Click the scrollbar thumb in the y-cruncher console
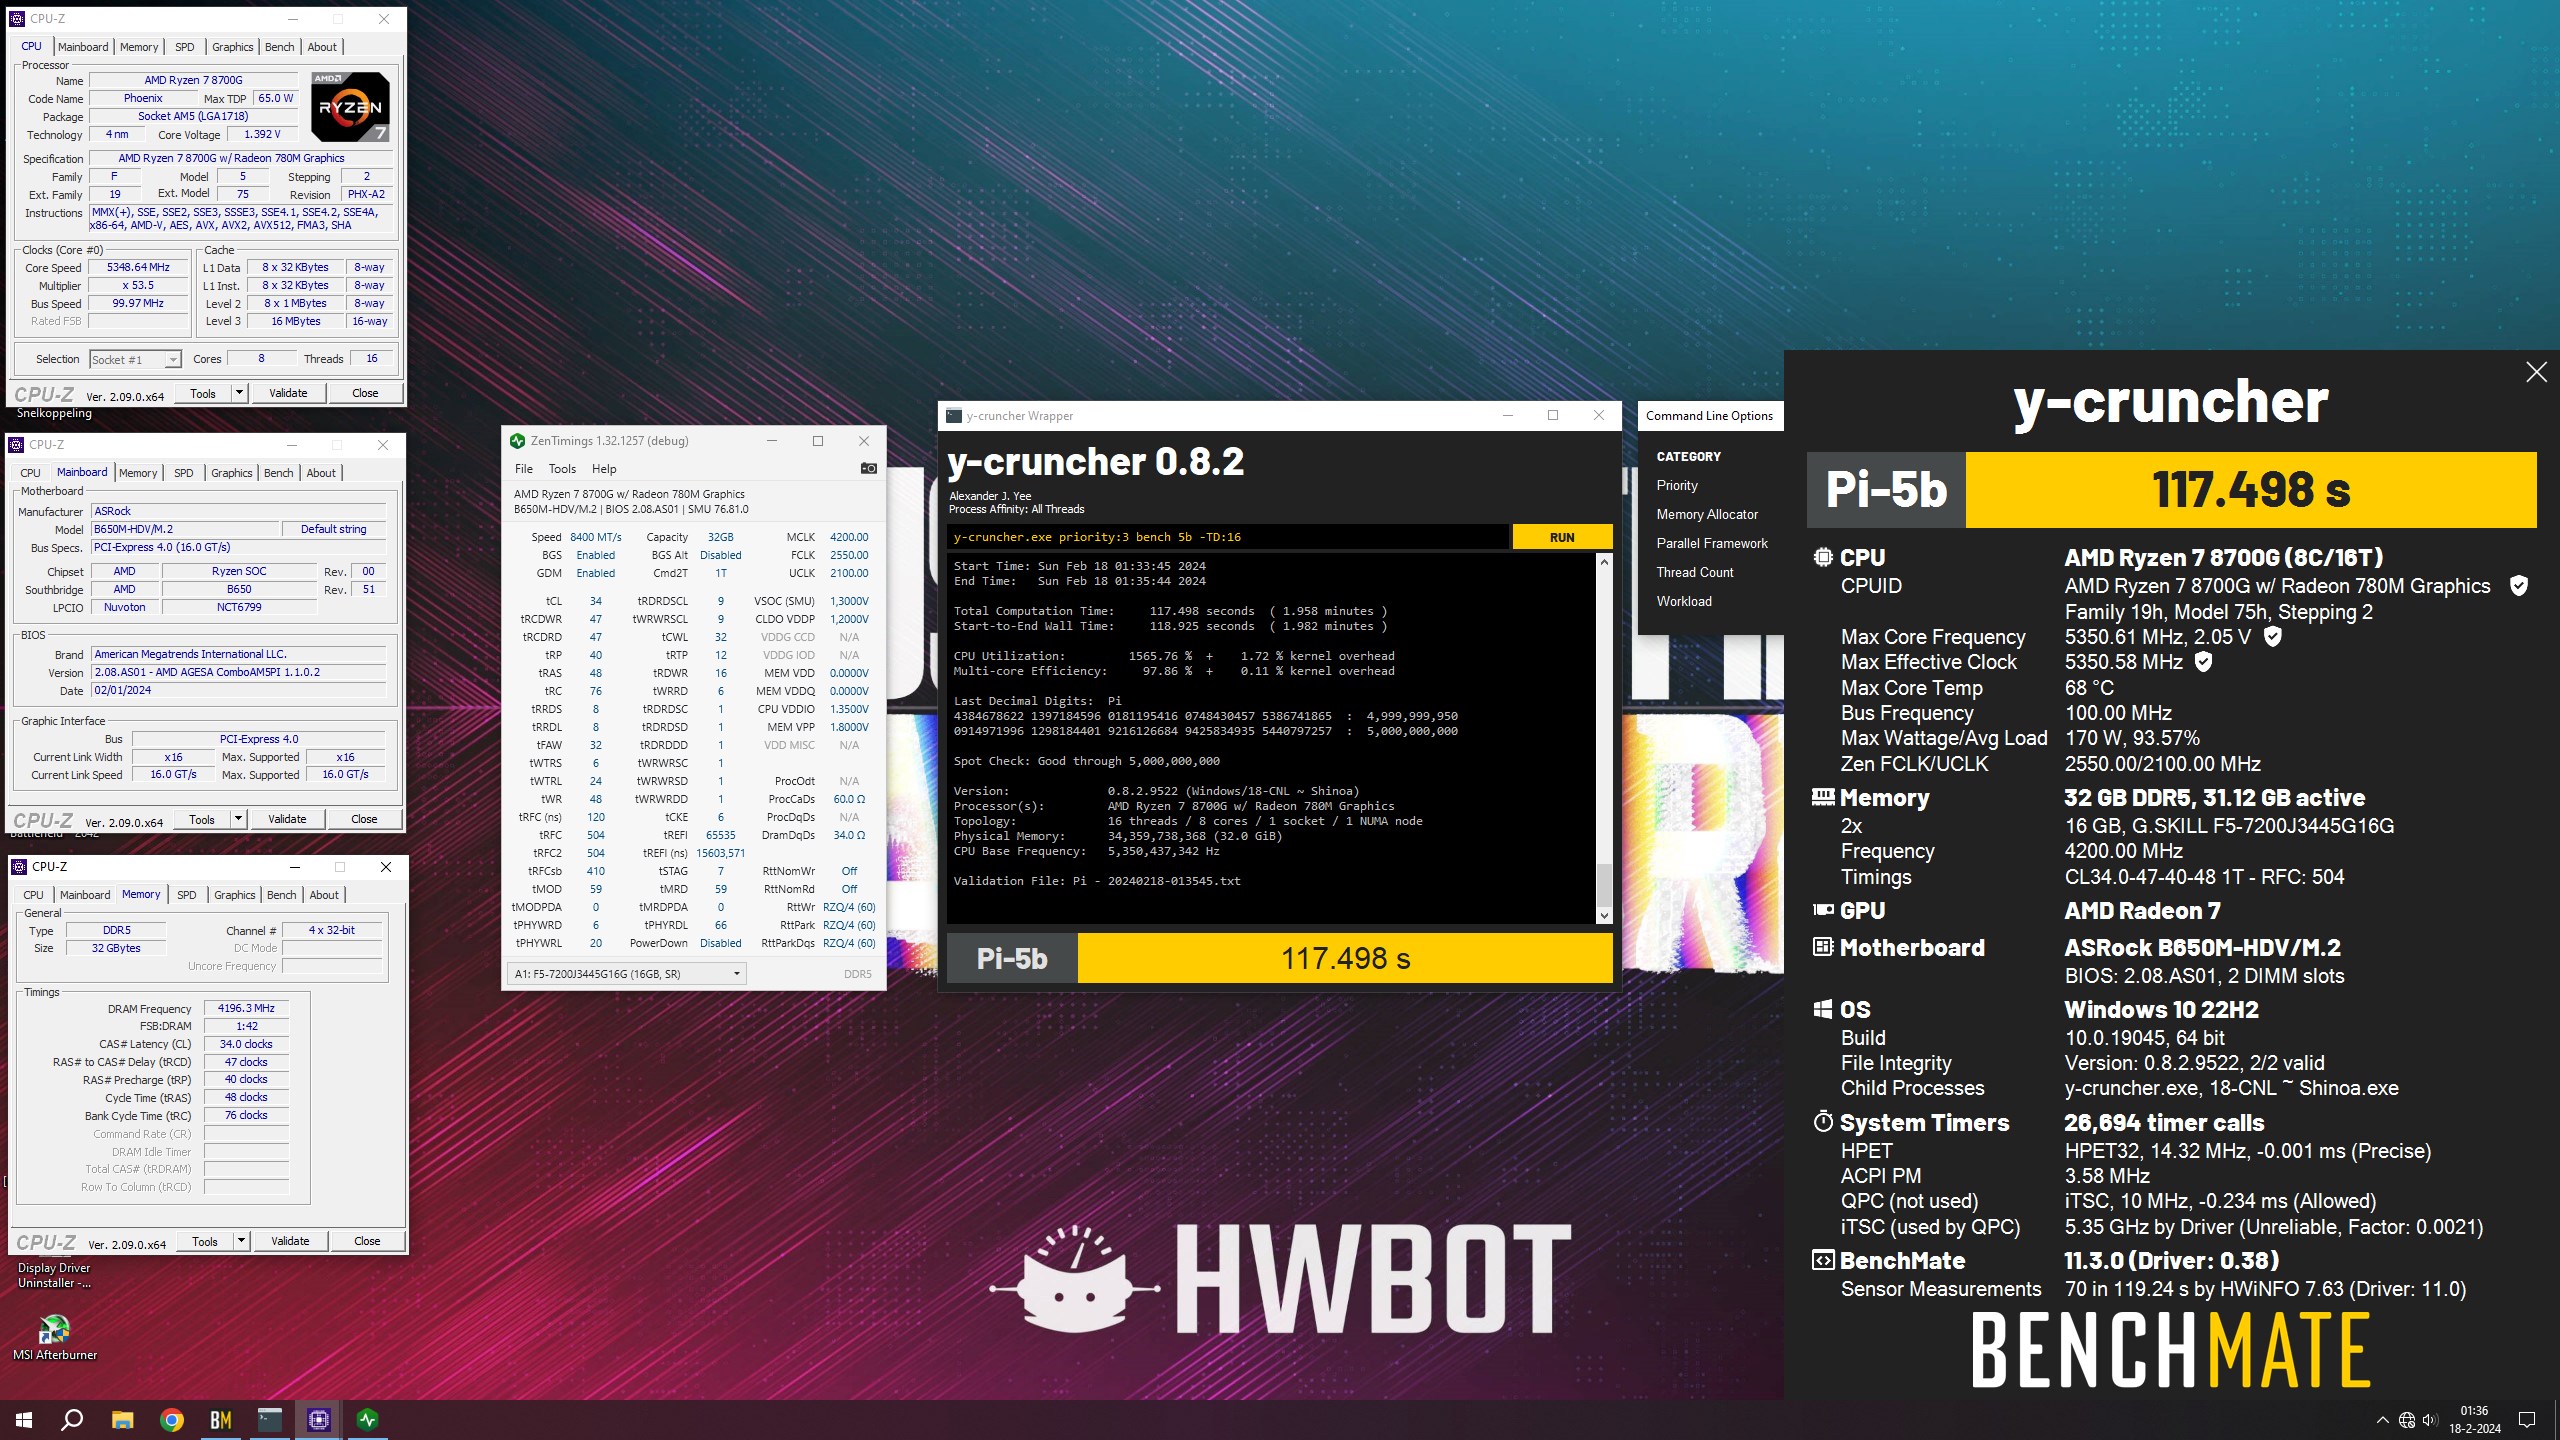 point(1604,884)
